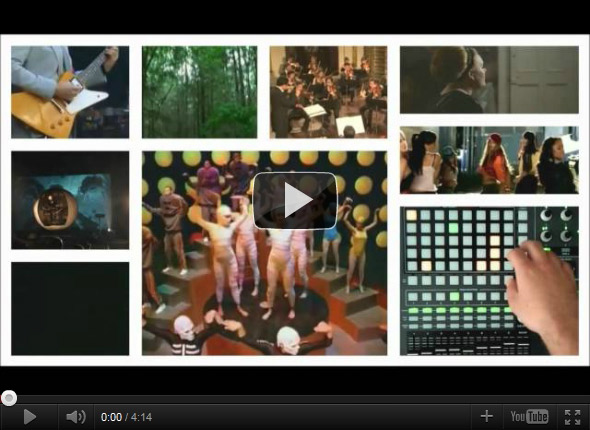Click the middle of the progress bar

coord(295,398)
